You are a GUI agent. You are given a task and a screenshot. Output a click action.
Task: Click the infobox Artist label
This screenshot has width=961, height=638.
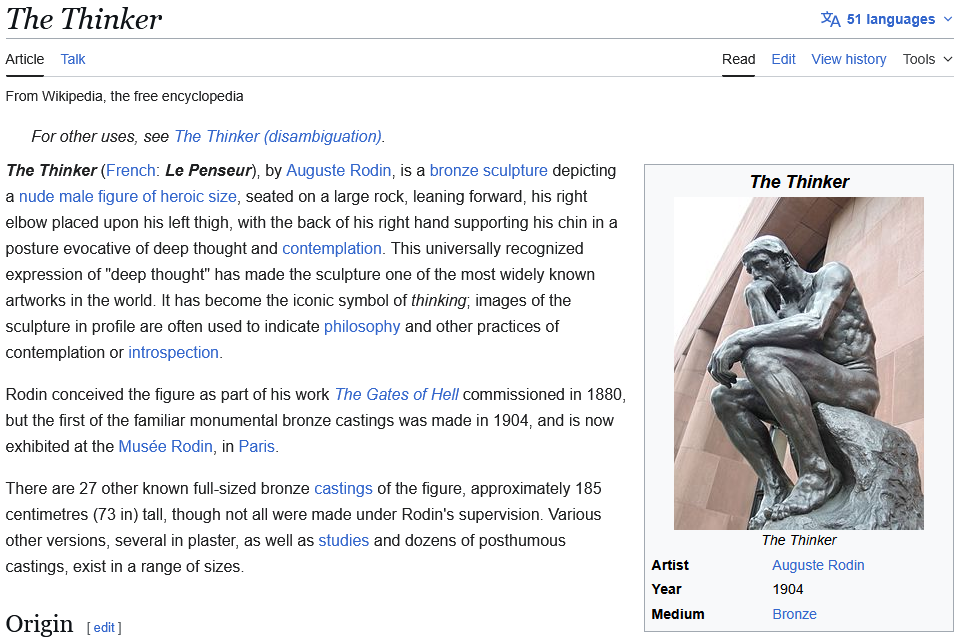[x=670, y=565]
